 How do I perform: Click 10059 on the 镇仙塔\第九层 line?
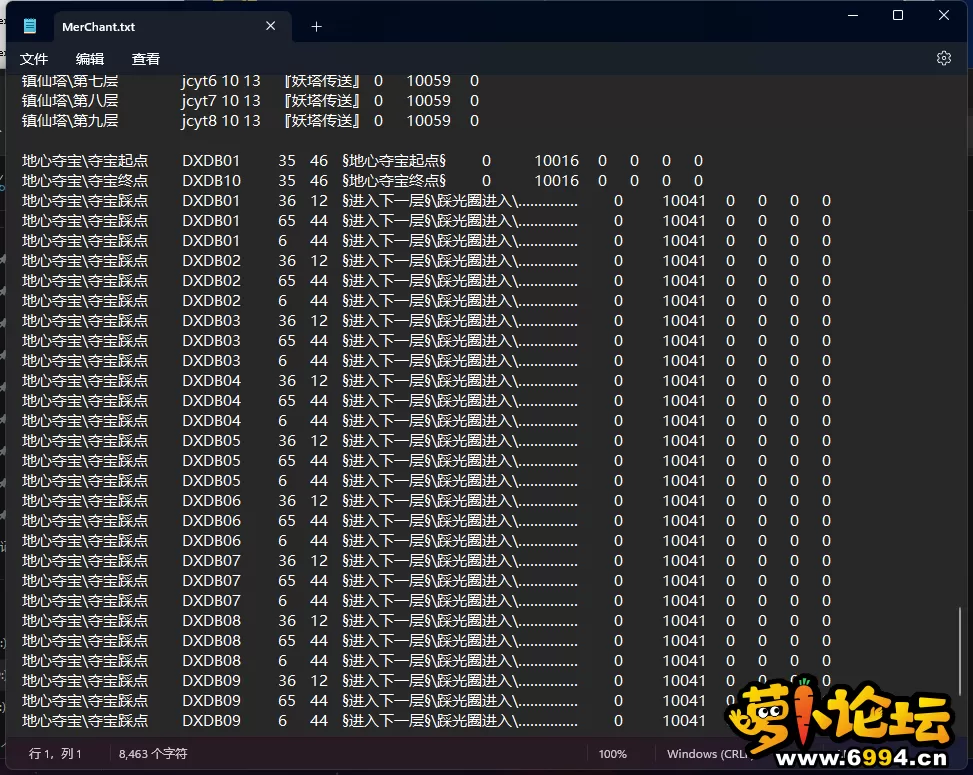[x=429, y=120]
